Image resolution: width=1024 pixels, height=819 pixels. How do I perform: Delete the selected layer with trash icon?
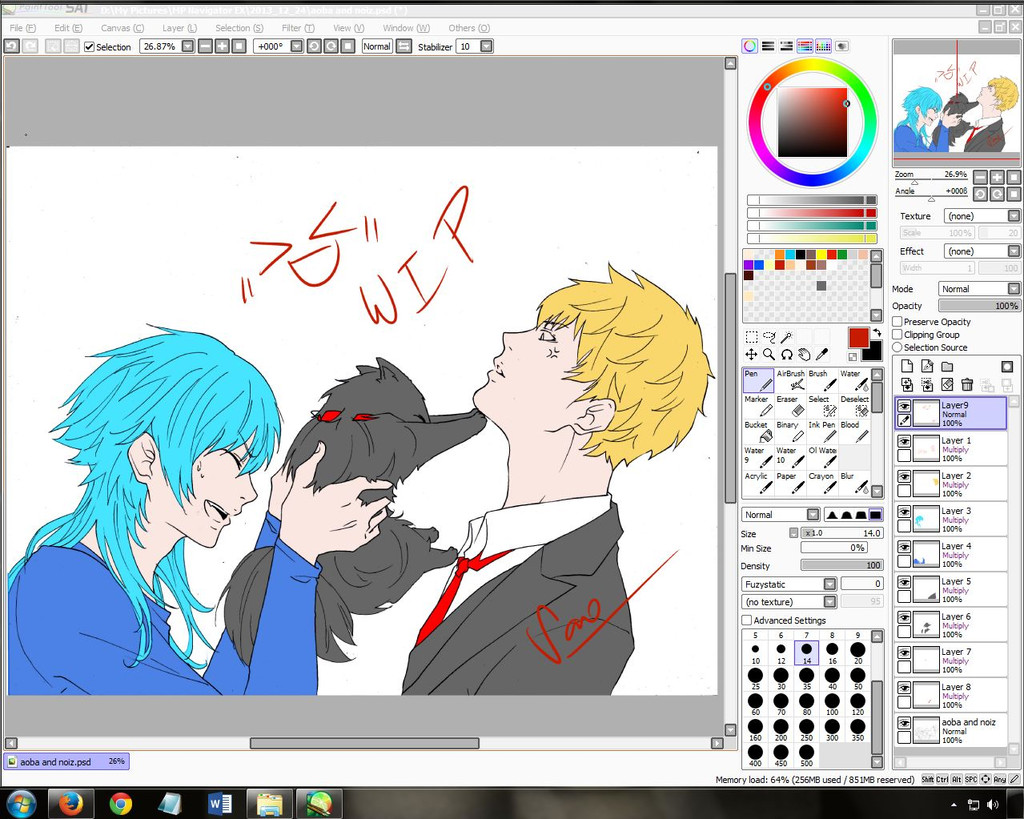tap(967, 385)
